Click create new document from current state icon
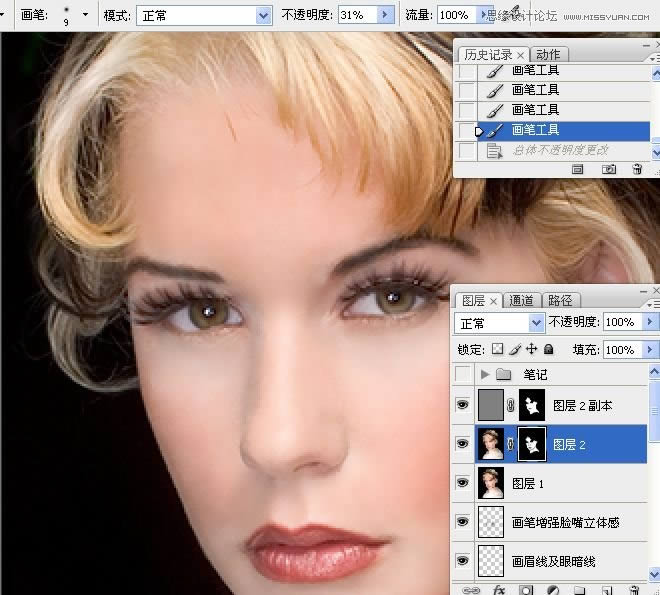This screenshot has width=660, height=595. coord(577,170)
